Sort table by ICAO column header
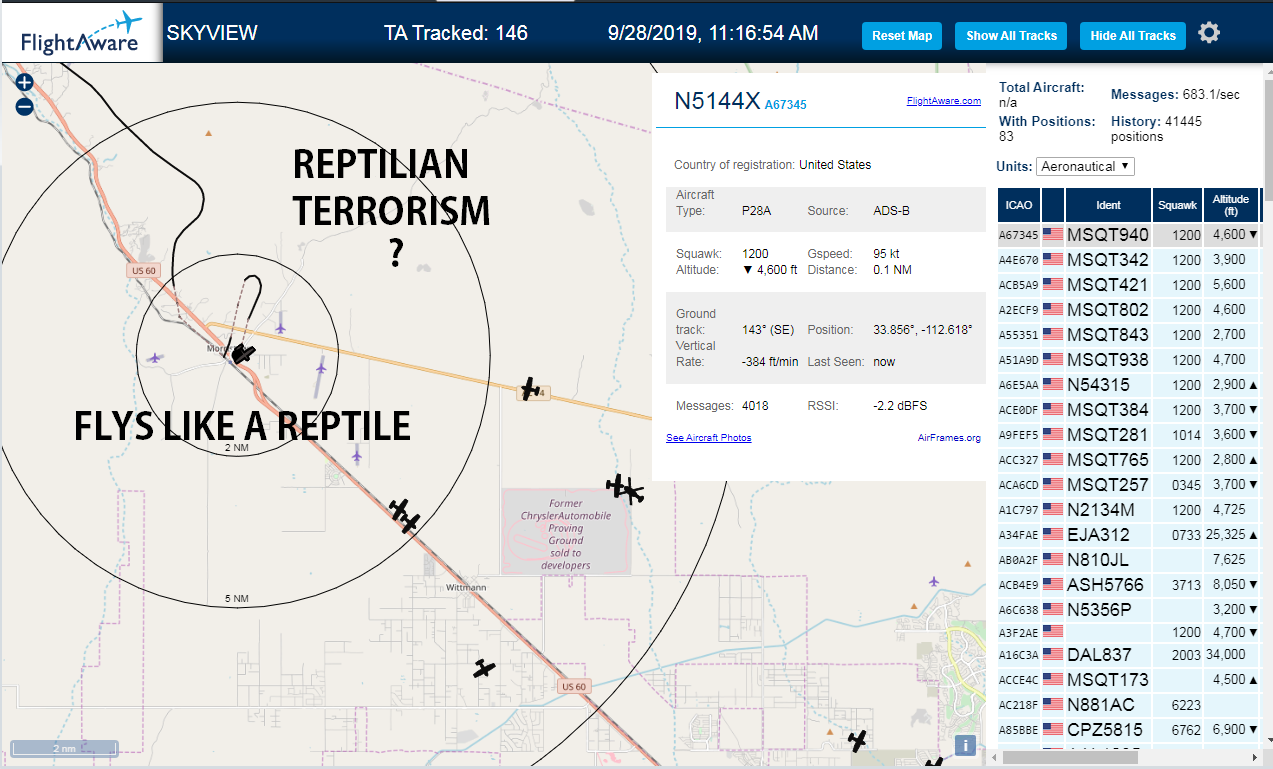The image size is (1273, 769). [x=1019, y=205]
